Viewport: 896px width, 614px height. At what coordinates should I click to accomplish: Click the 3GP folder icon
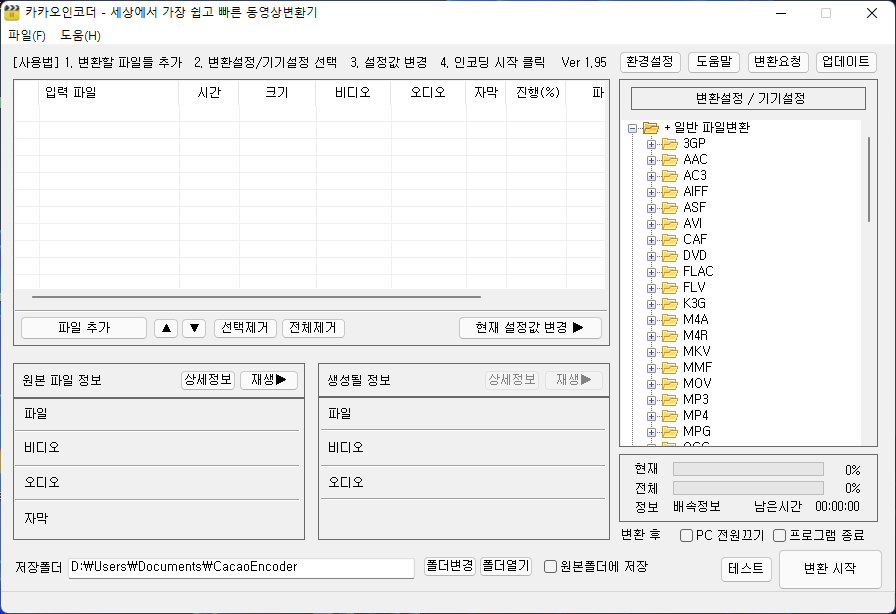[670, 143]
